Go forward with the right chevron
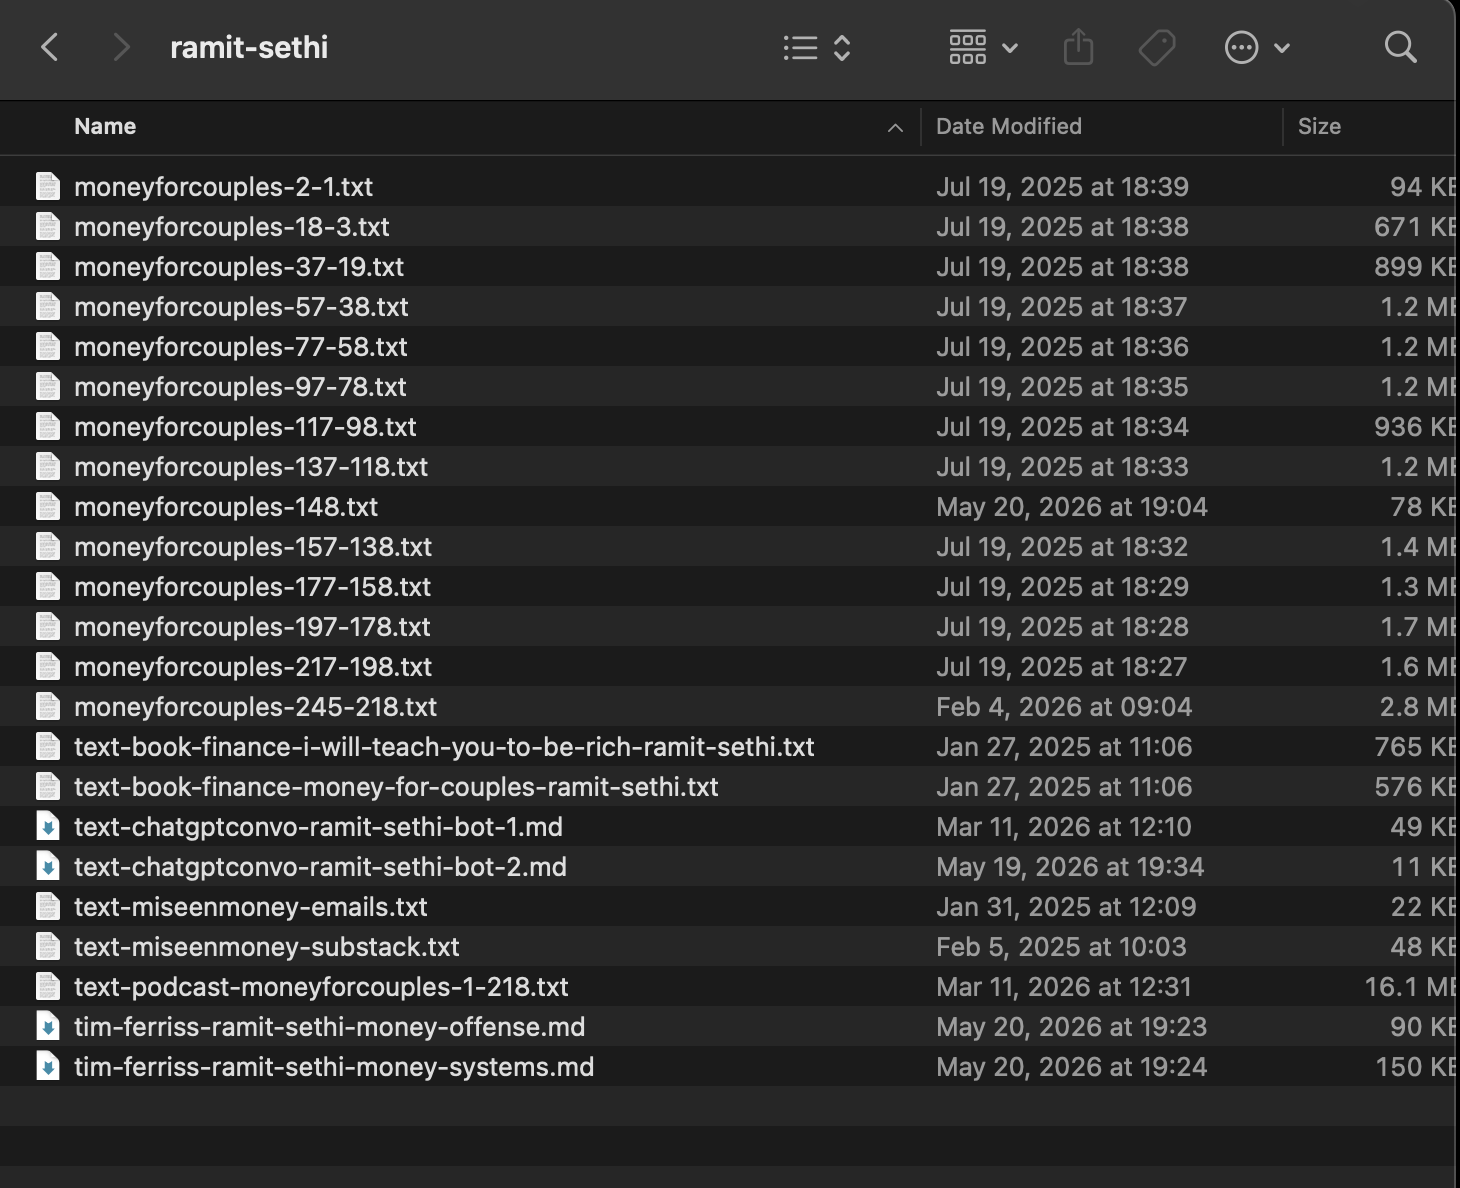The width and height of the screenshot is (1460, 1188). (x=121, y=47)
